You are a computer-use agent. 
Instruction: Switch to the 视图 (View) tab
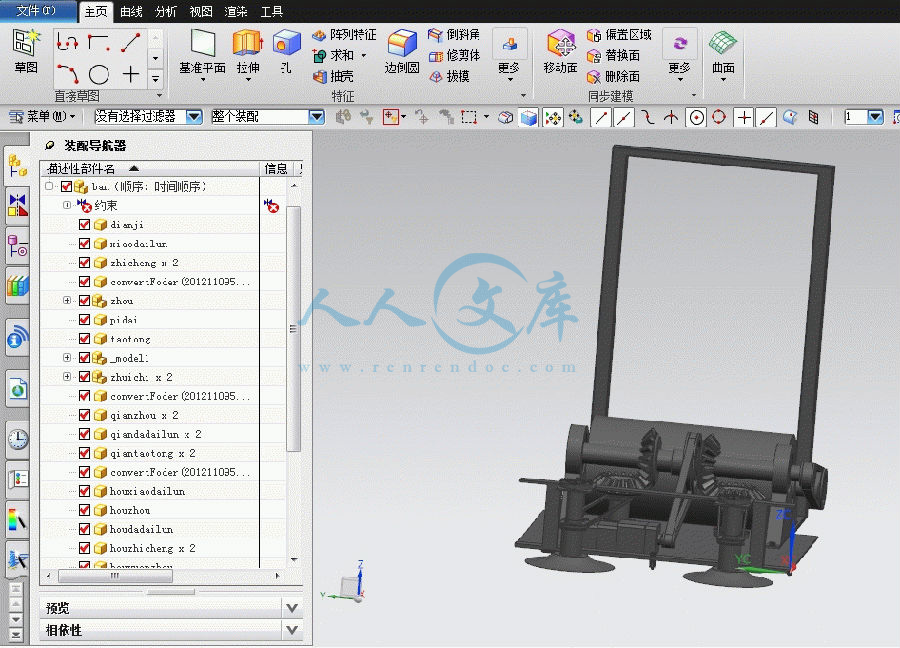[201, 11]
